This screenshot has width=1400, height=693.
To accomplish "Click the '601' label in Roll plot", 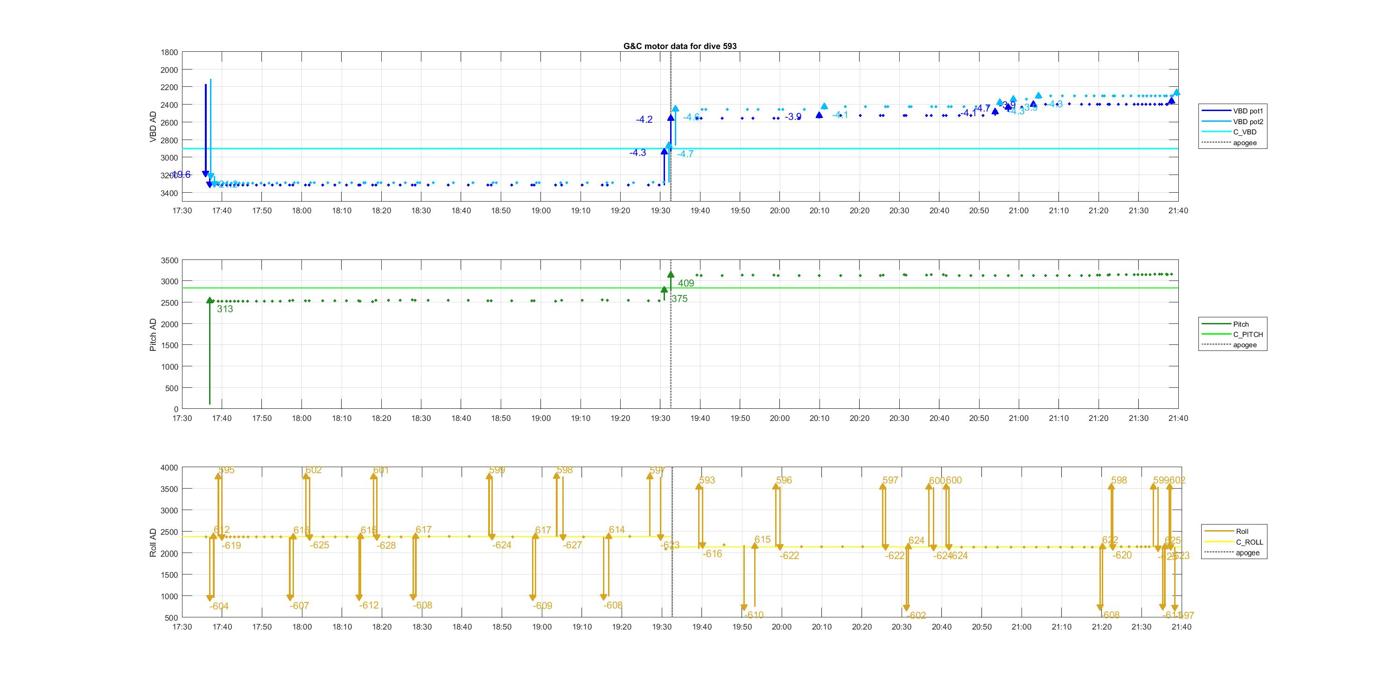I will 381,470.
